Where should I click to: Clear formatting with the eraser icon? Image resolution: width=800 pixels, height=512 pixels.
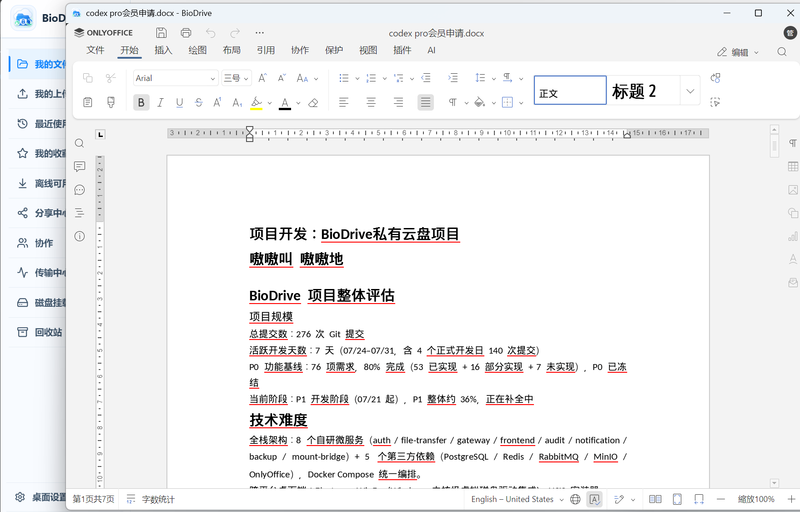313,103
